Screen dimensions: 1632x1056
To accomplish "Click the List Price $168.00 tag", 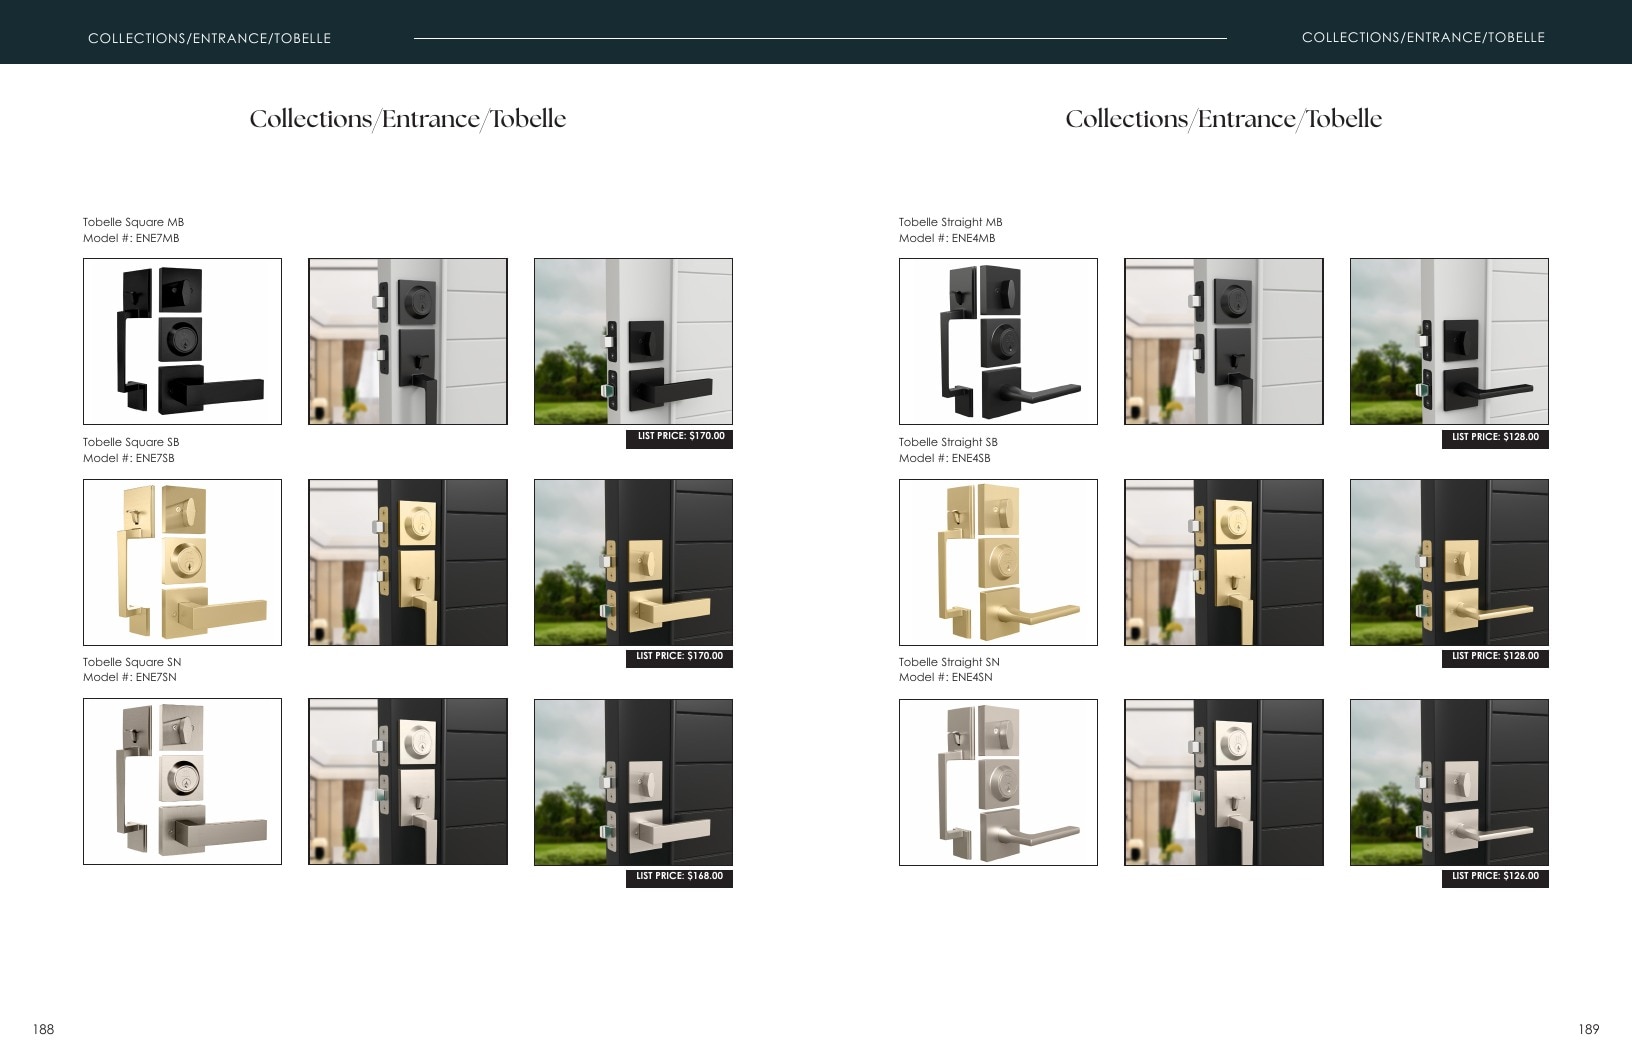I will click(x=679, y=877).
